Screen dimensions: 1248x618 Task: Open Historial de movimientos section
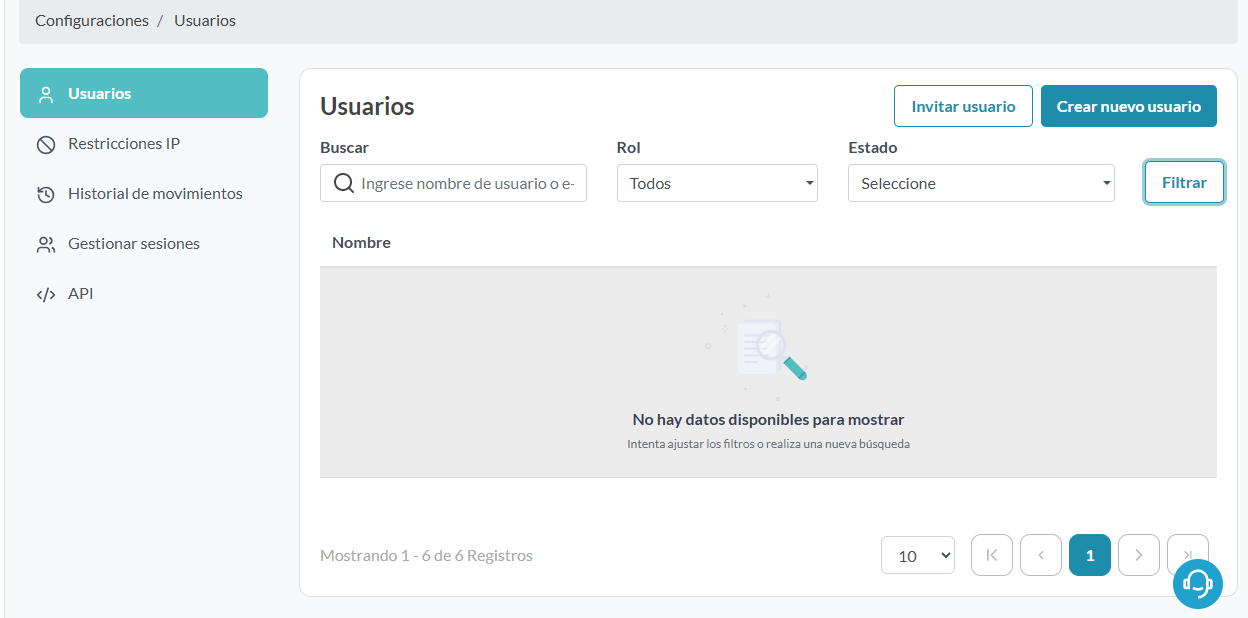(x=155, y=194)
